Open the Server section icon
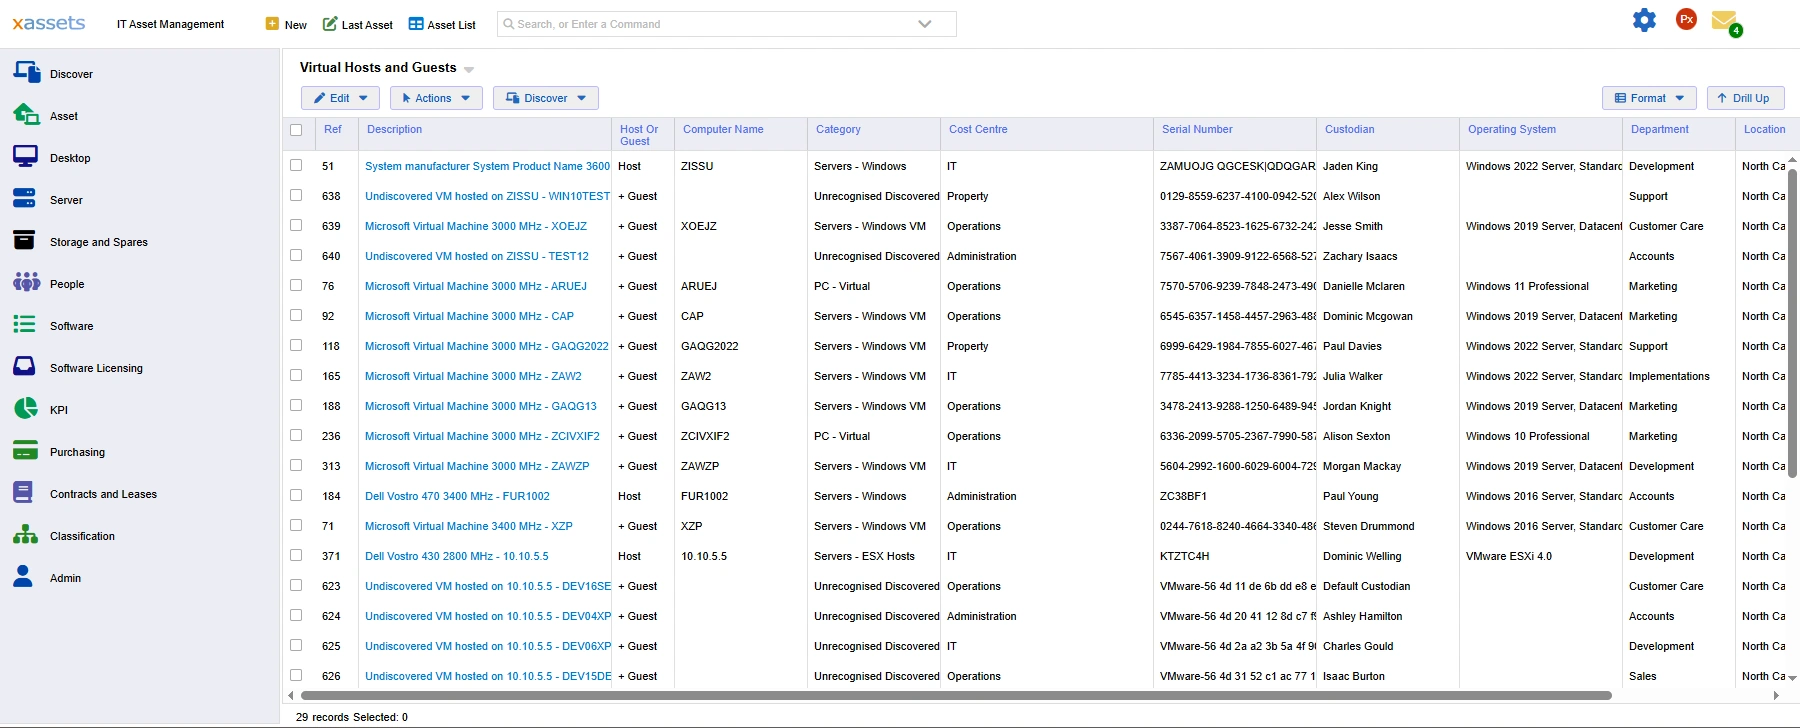The width and height of the screenshot is (1800, 728). click(25, 199)
